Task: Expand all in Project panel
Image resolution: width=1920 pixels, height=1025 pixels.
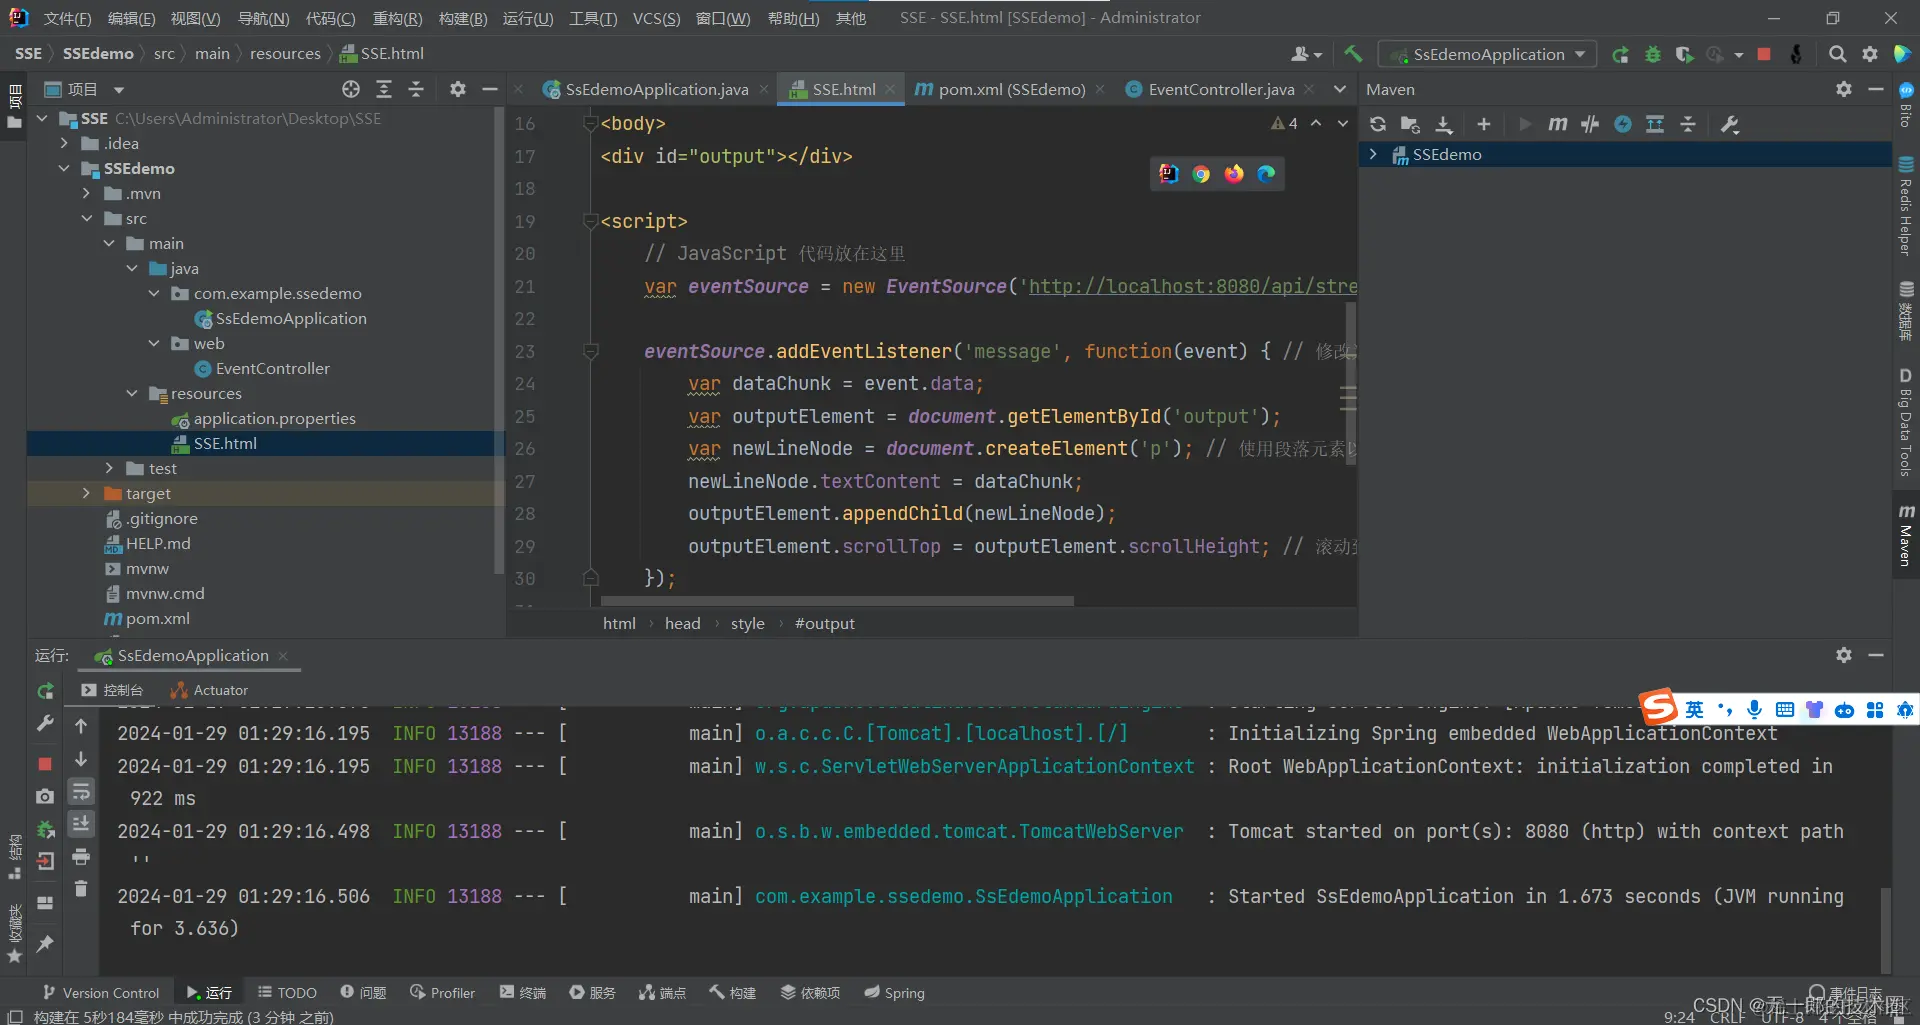Action: tap(384, 89)
